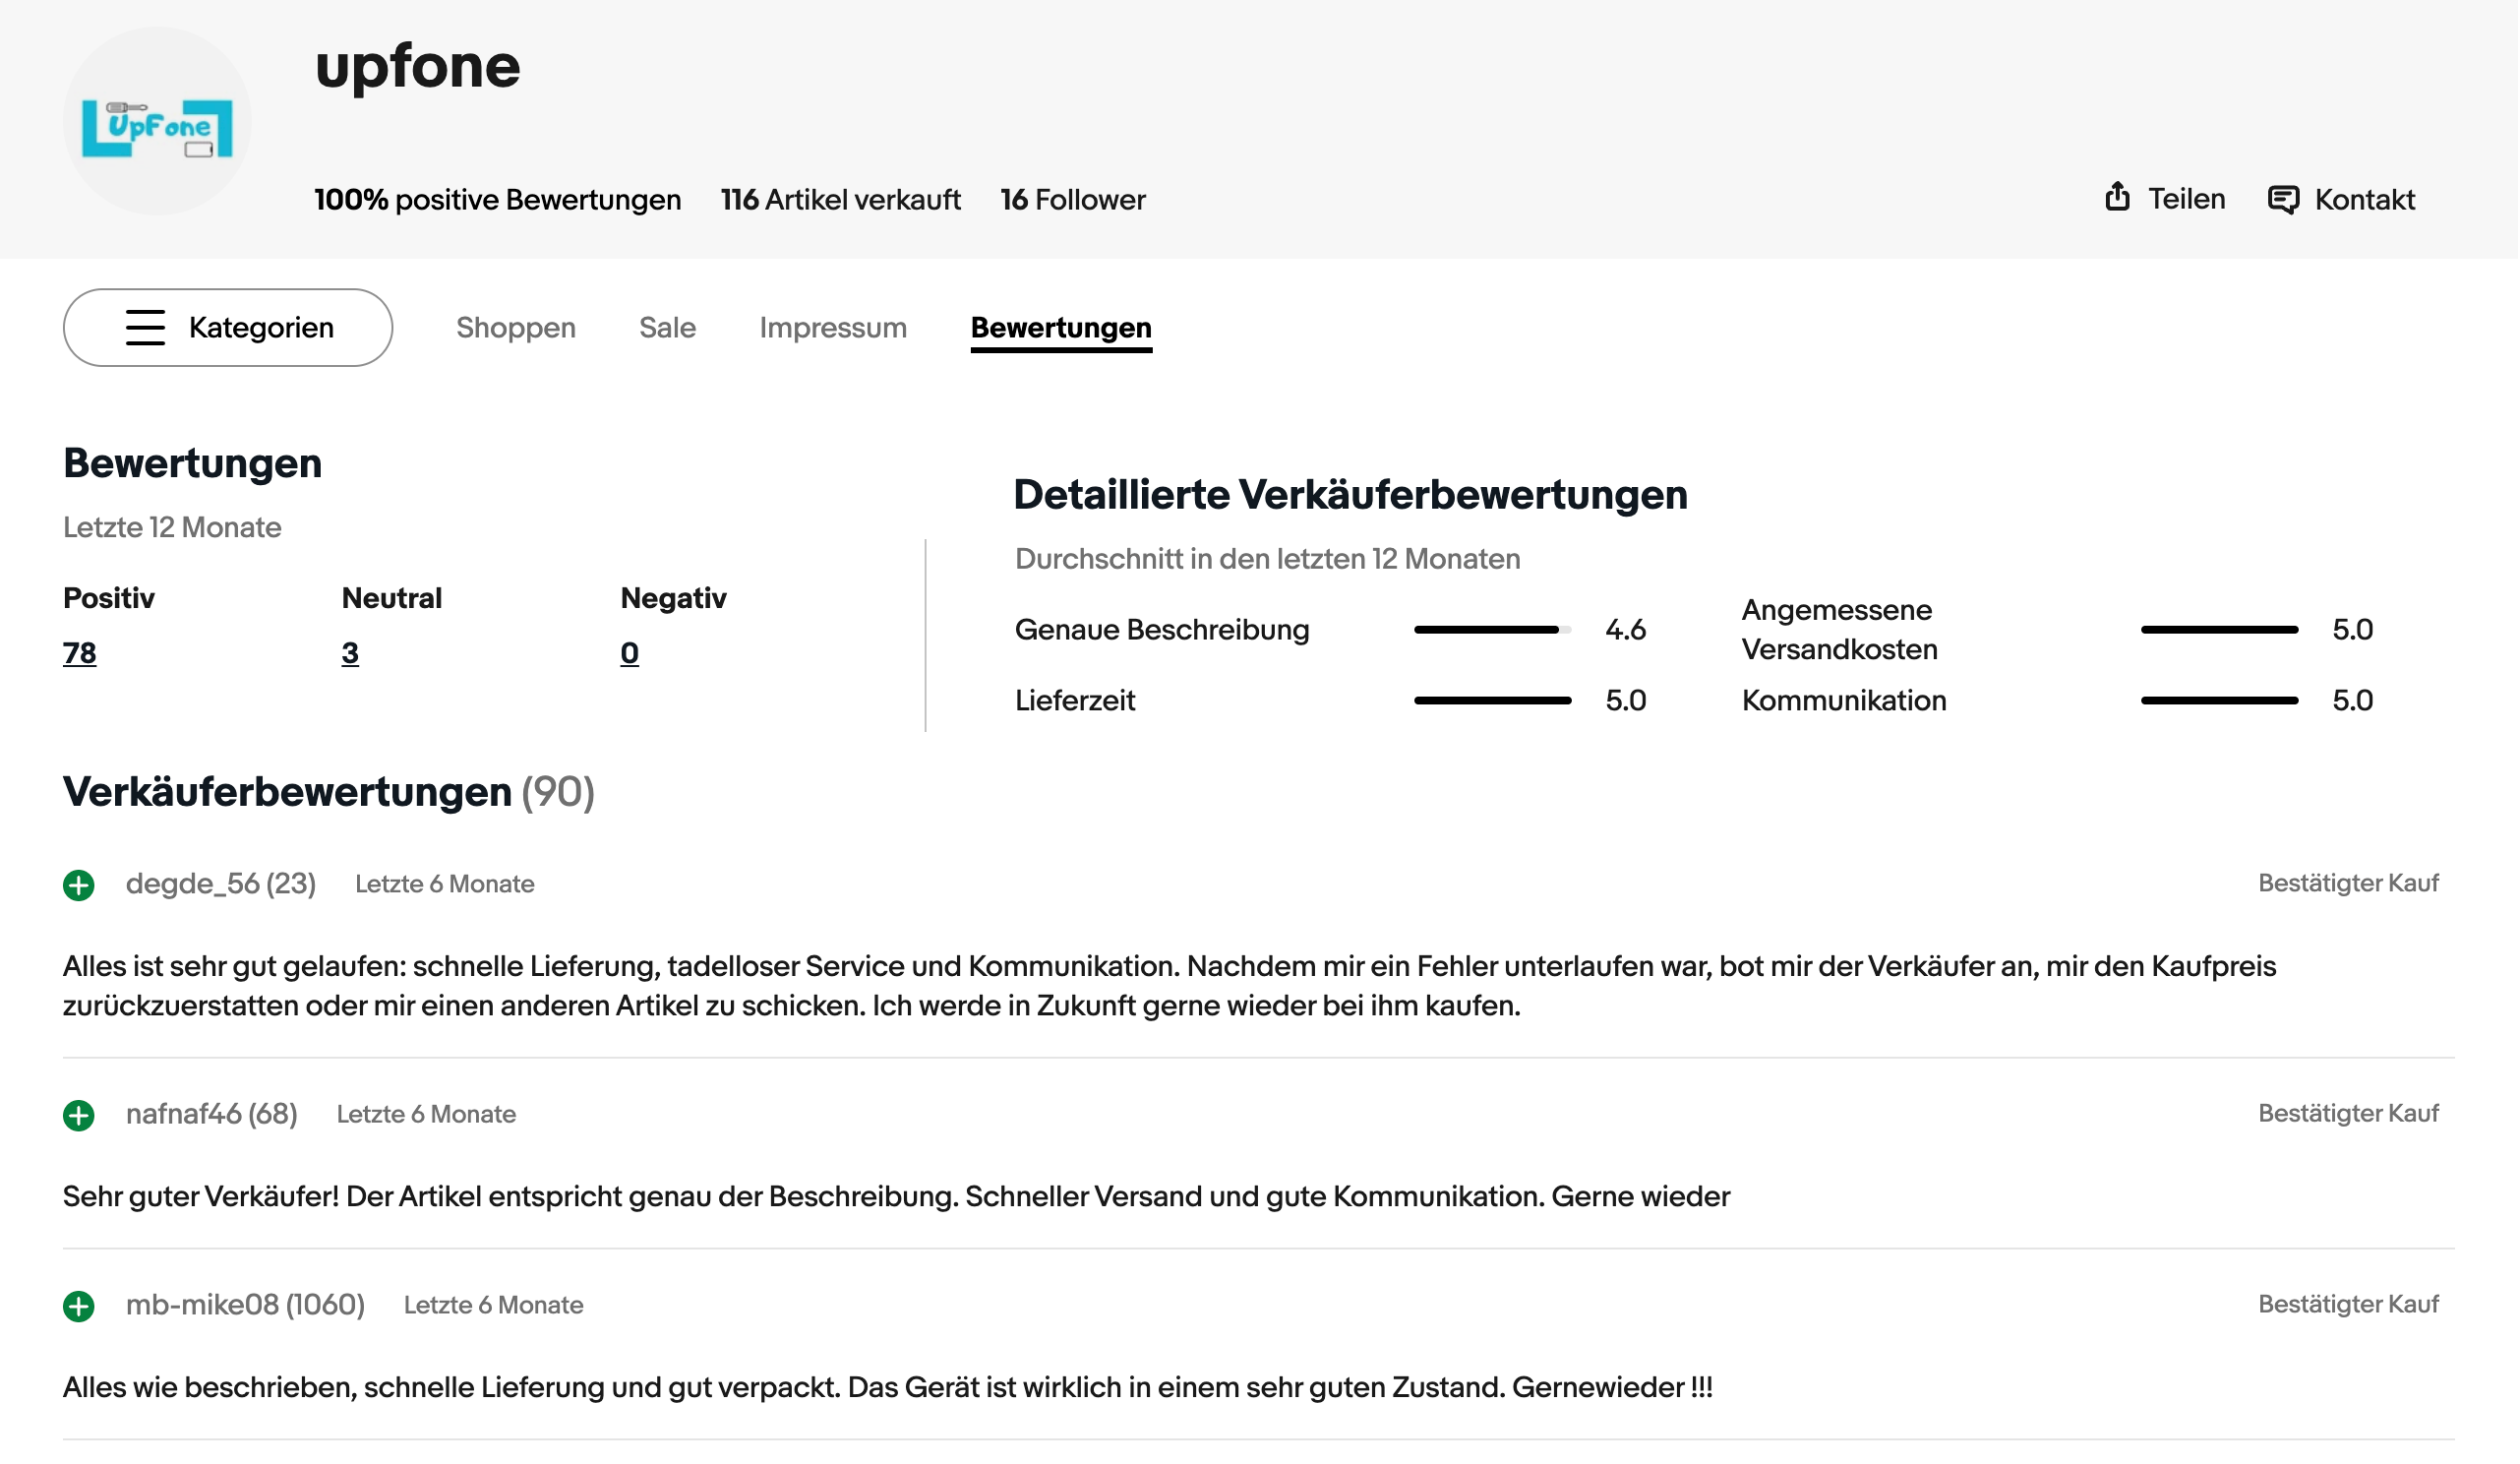Screen dimensions: 2520x1464
Task: Click the Kontakt message icon
Action: 2284,199
